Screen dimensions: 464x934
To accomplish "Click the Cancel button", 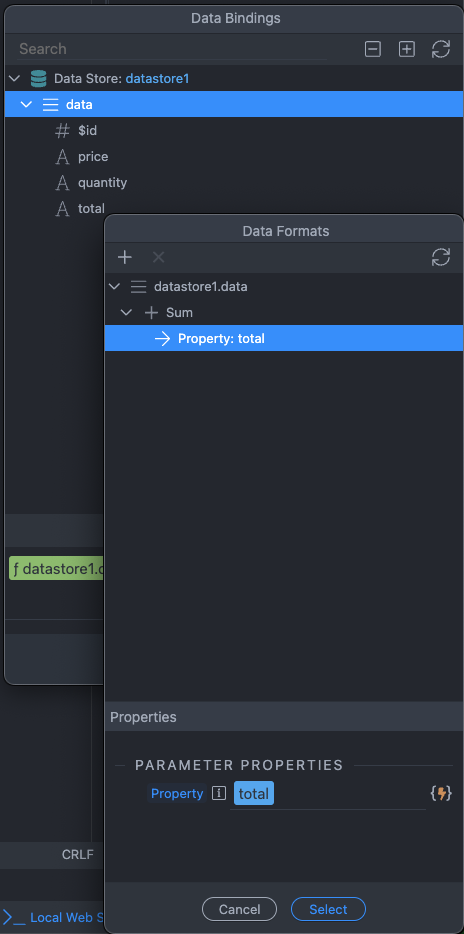I will (x=239, y=910).
